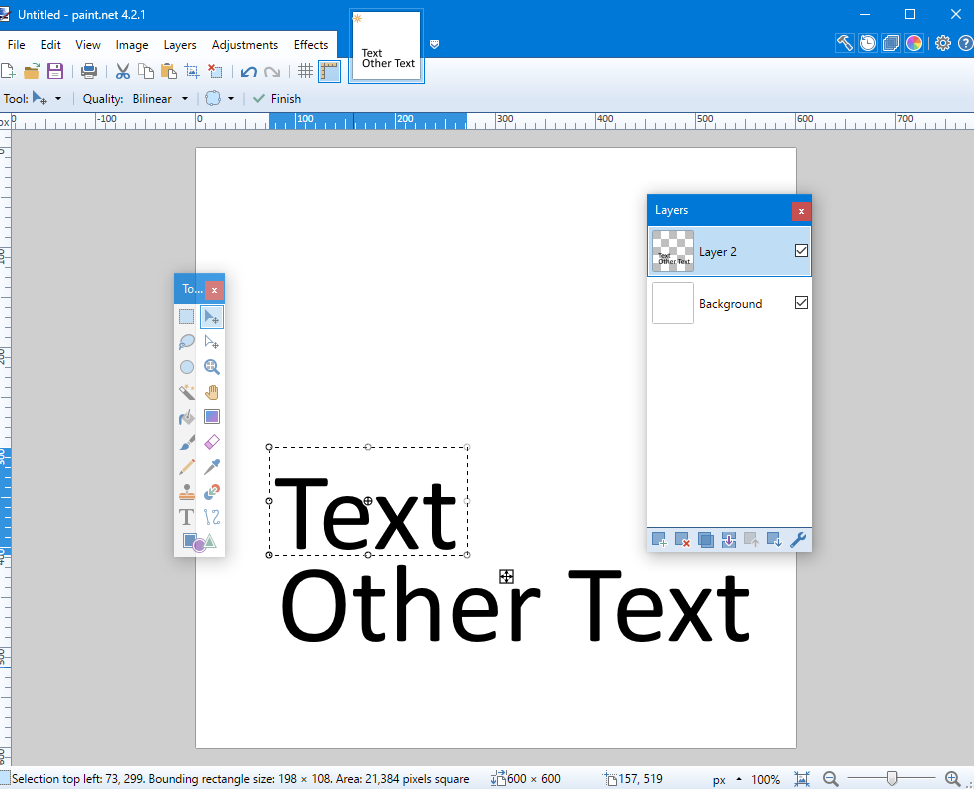Select the Paint Bucket tool

[x=186, y=417]
